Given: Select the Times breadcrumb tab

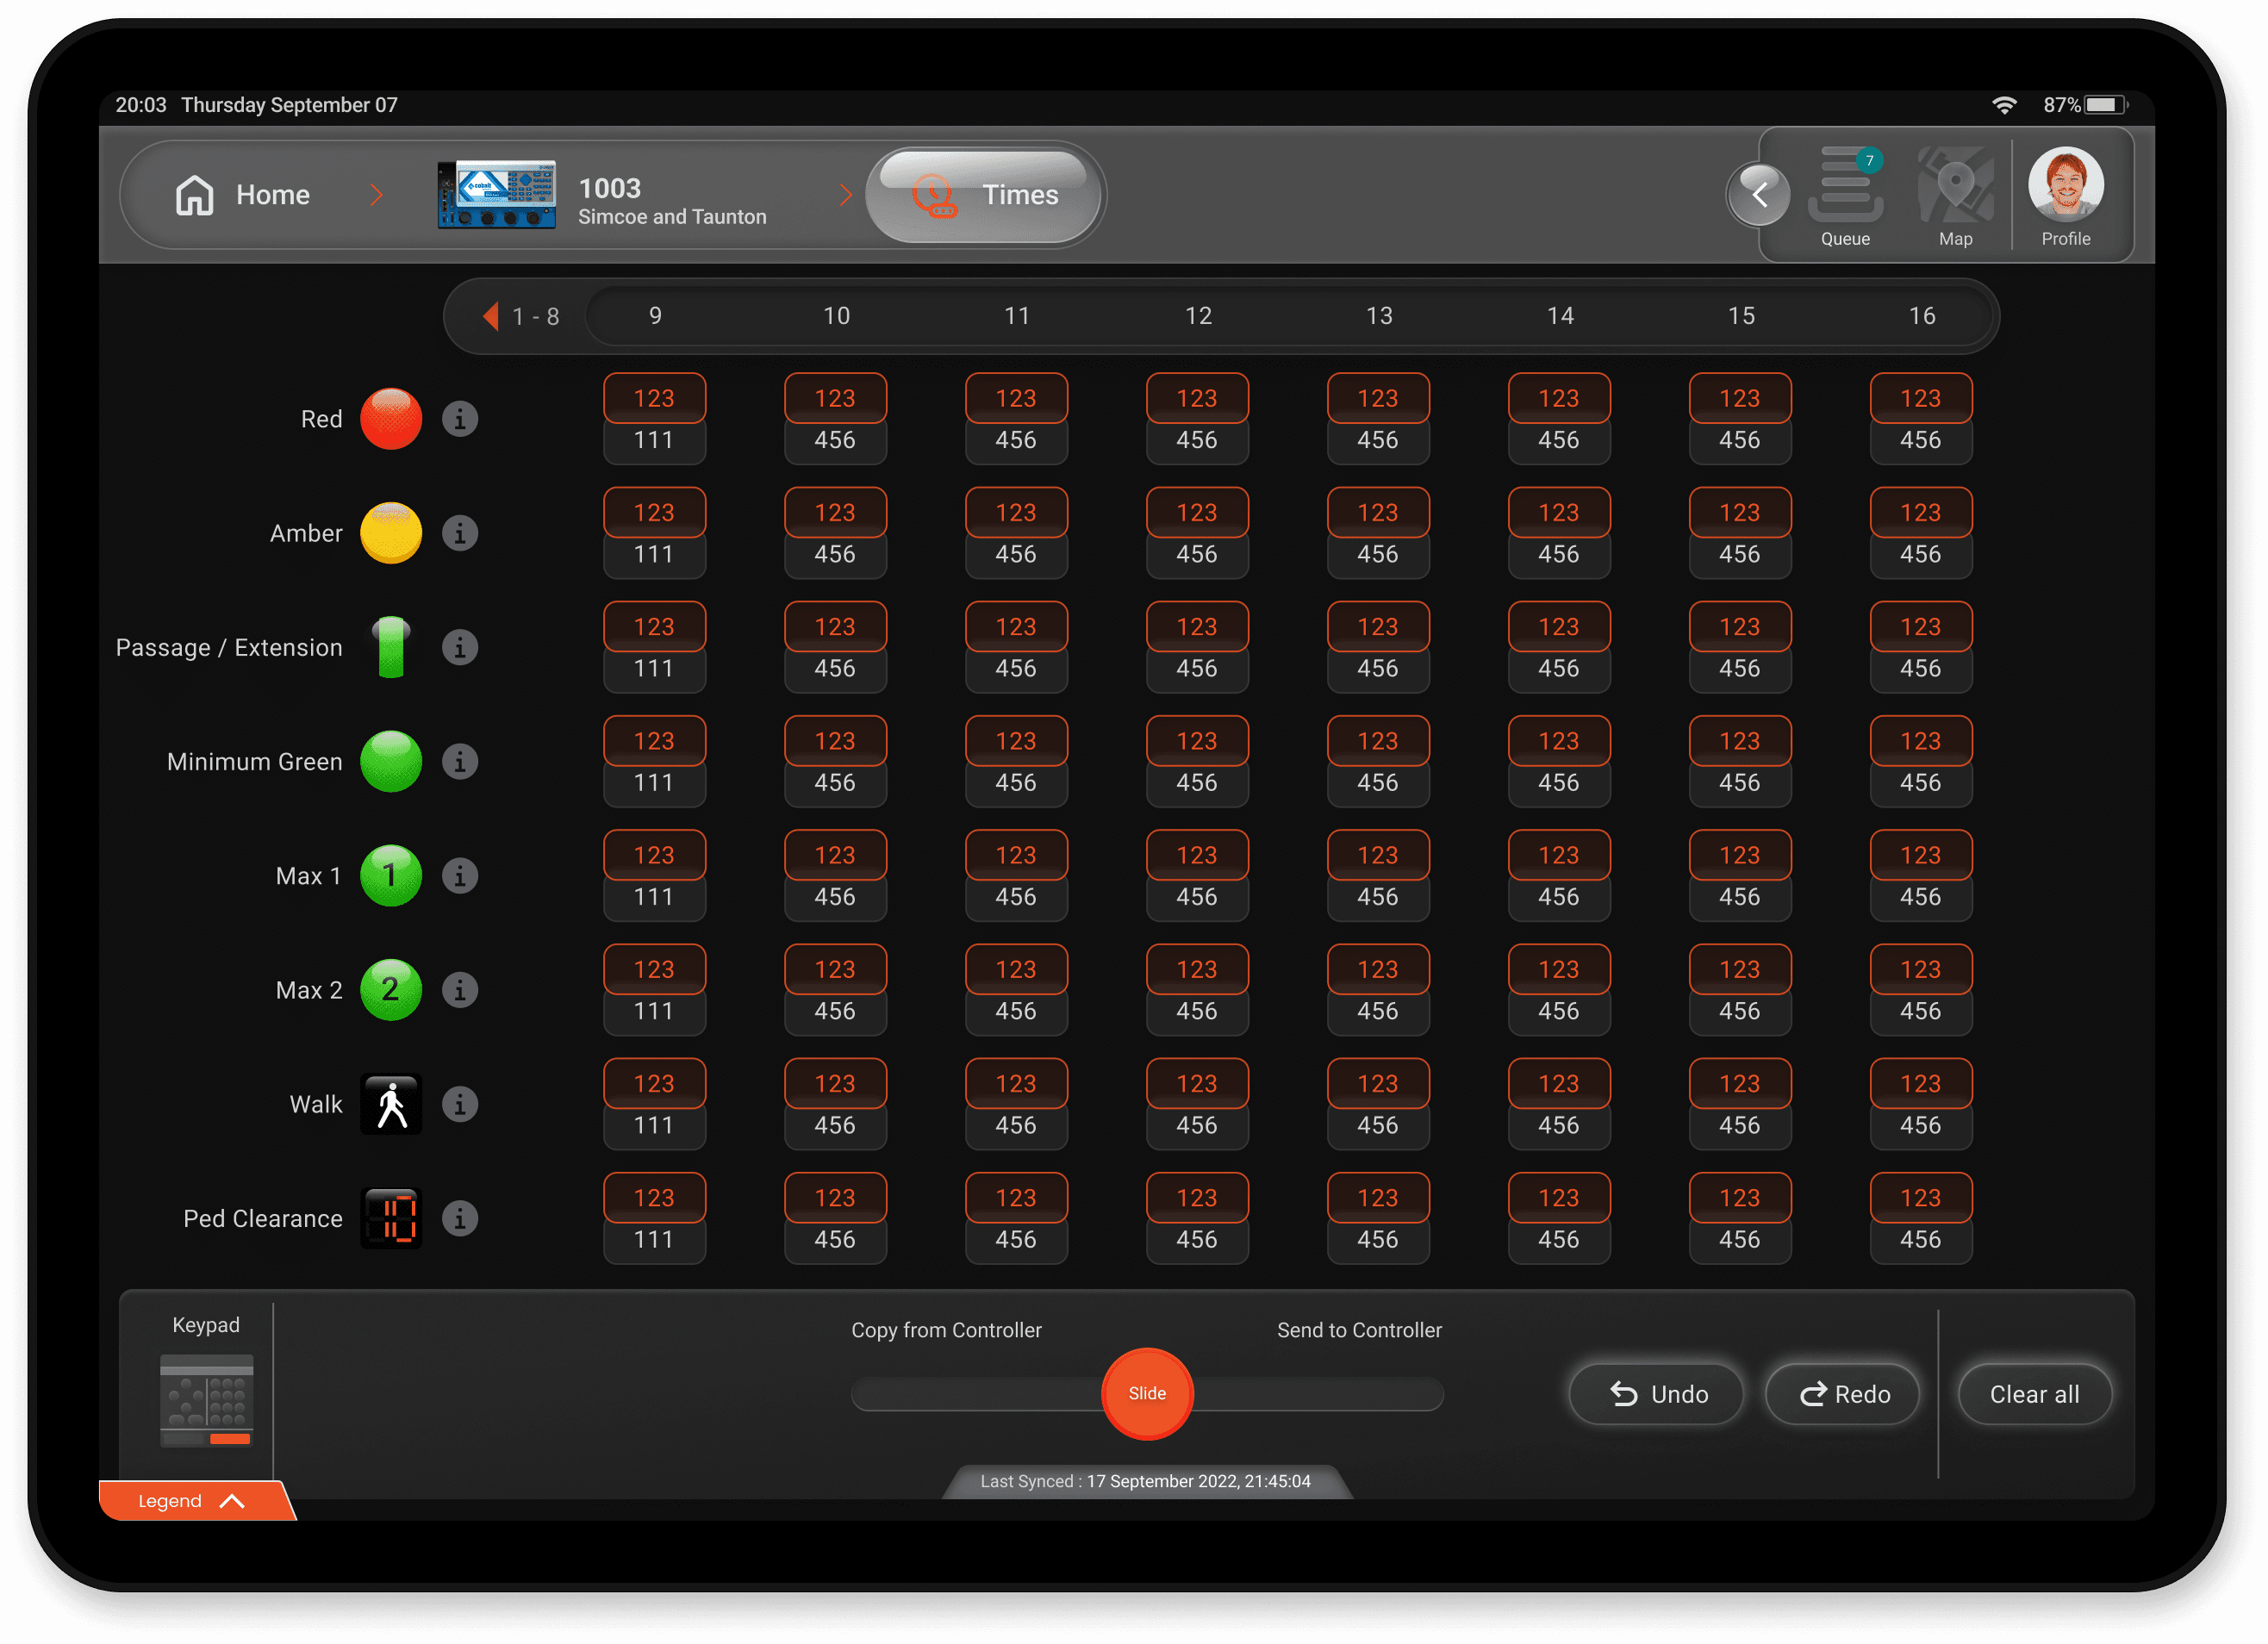Looking at the screenshot, I should tap(984, 195).
